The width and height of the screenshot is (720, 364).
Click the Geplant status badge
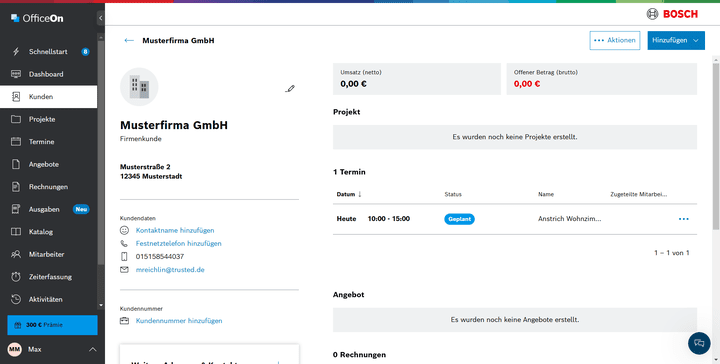pos(459,219)
